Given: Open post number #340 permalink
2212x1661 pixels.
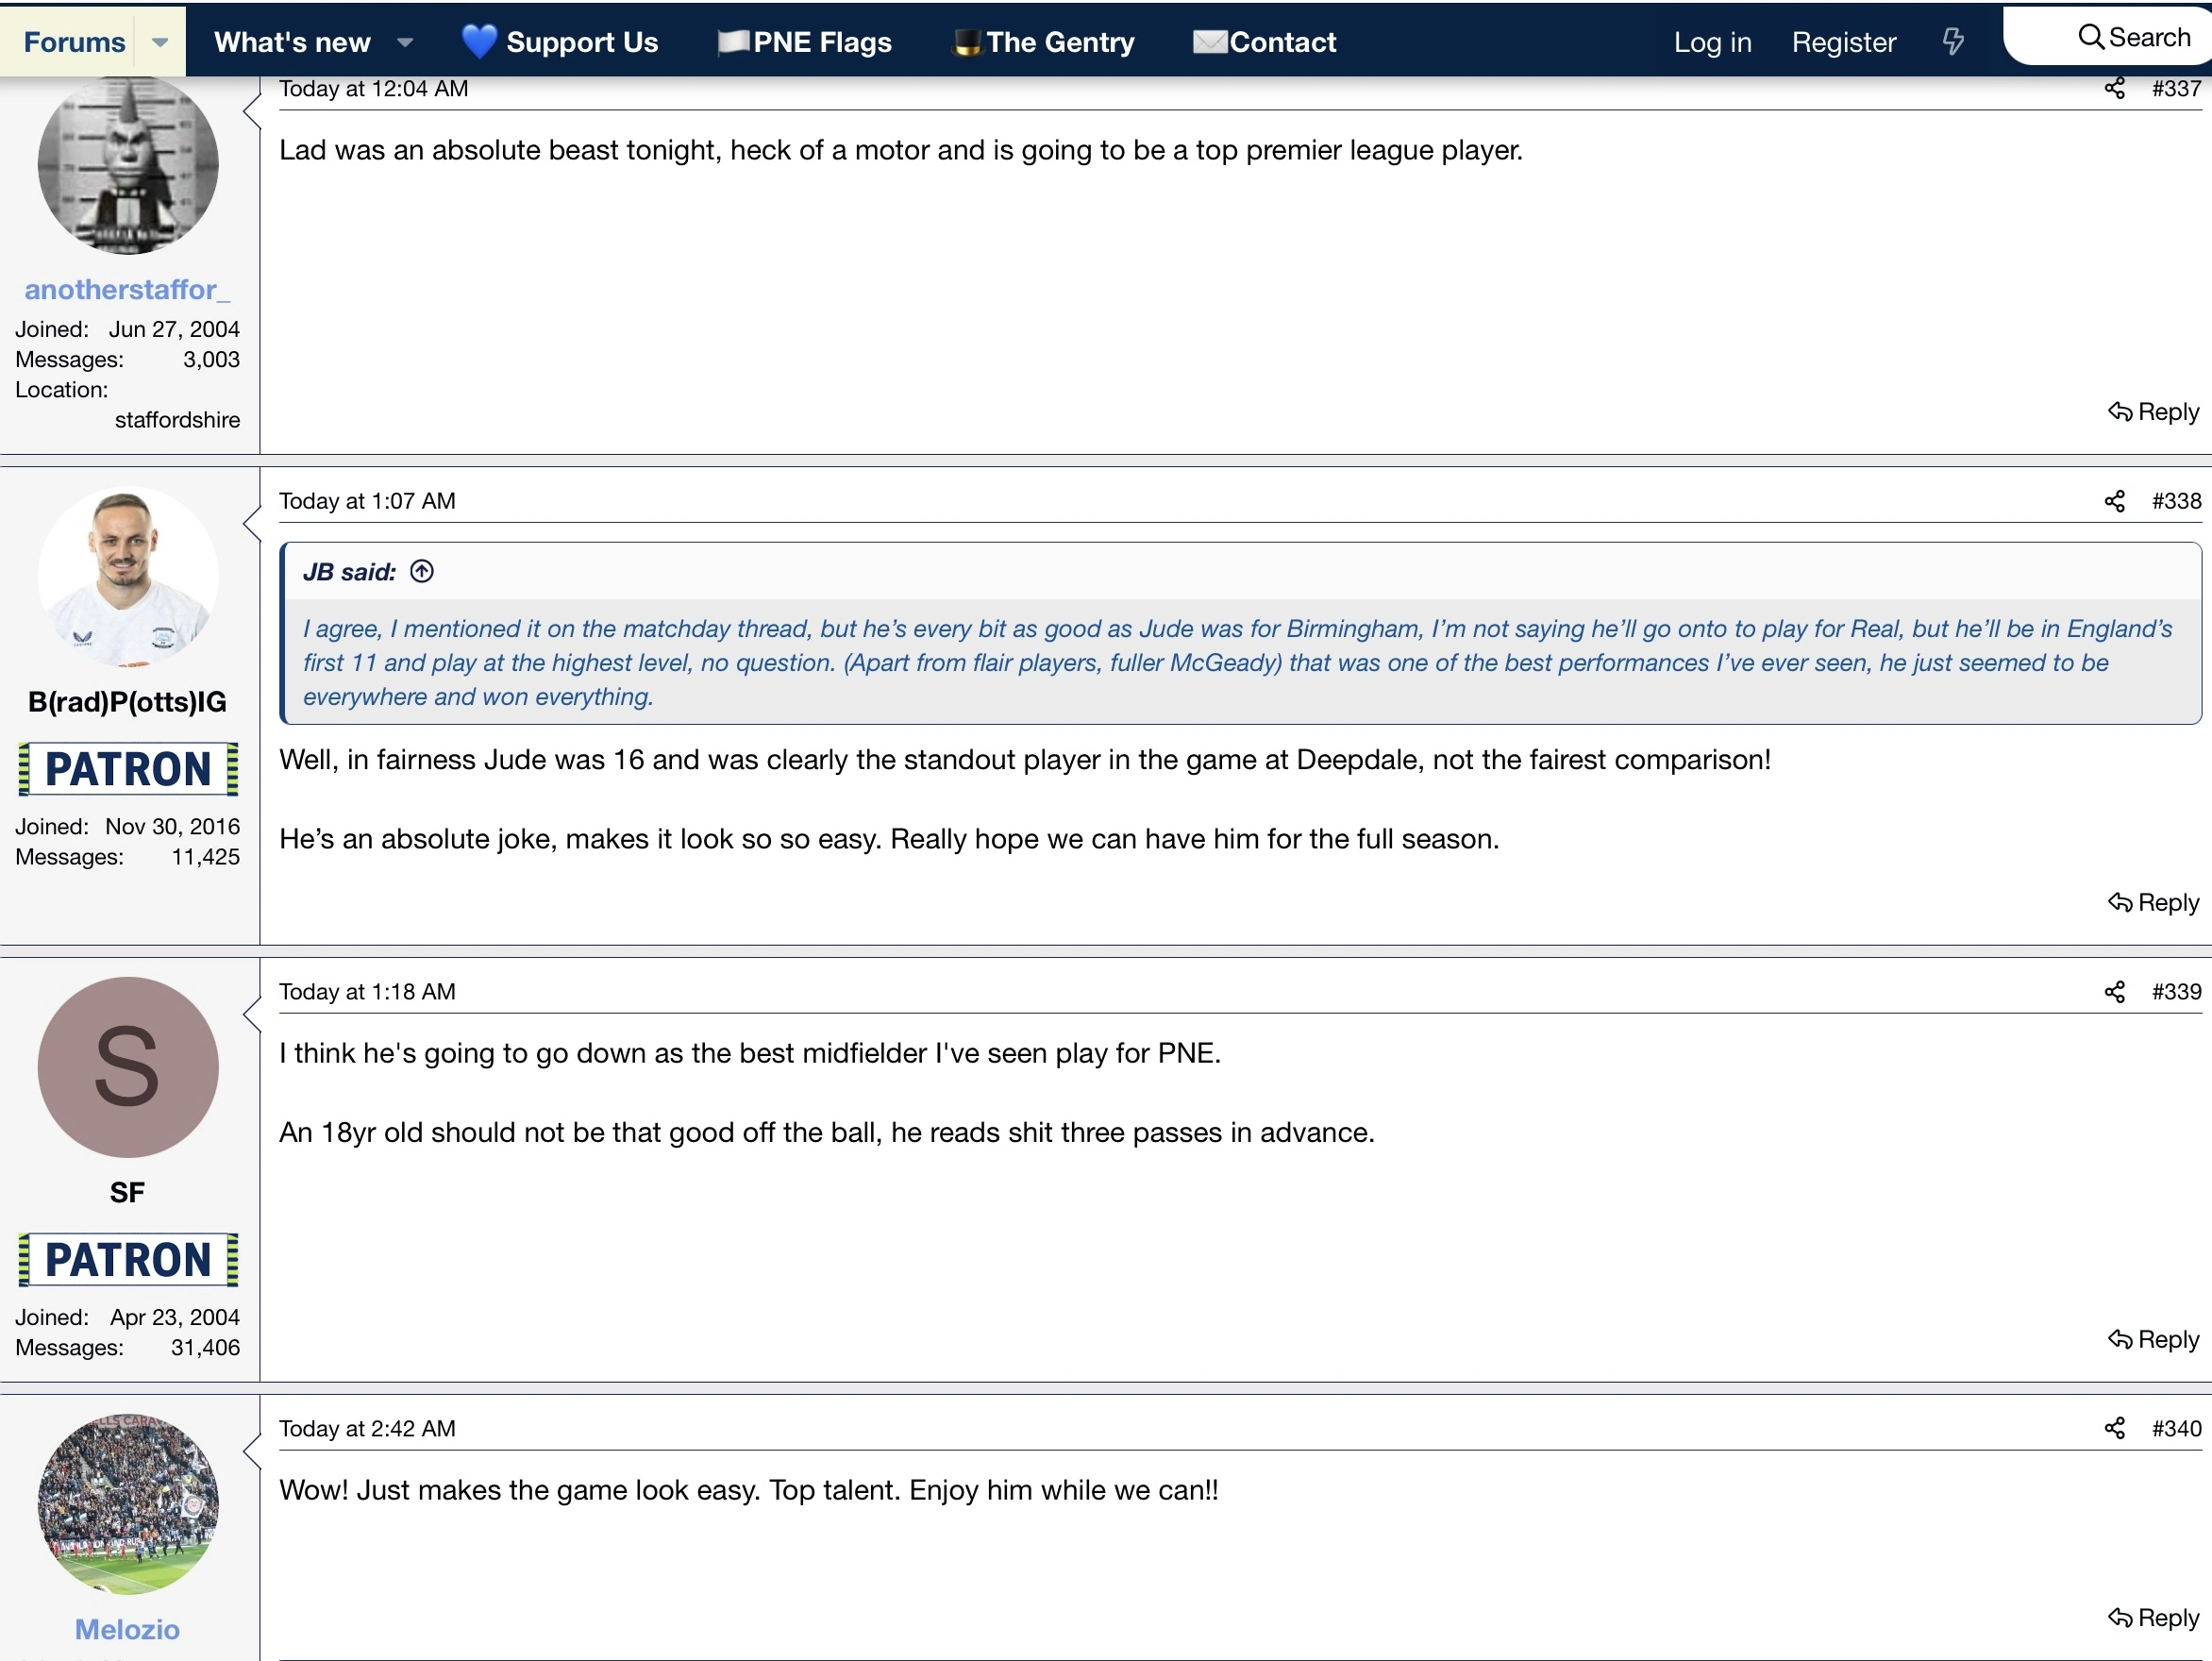Looking at the screenshot, I should pyautogui.click(x=2176, y=1429).
